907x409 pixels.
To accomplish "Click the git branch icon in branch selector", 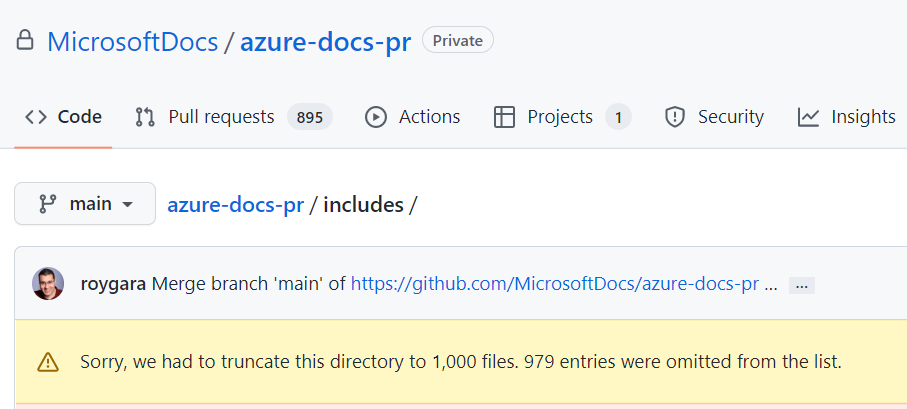I will tap(47, 204).
